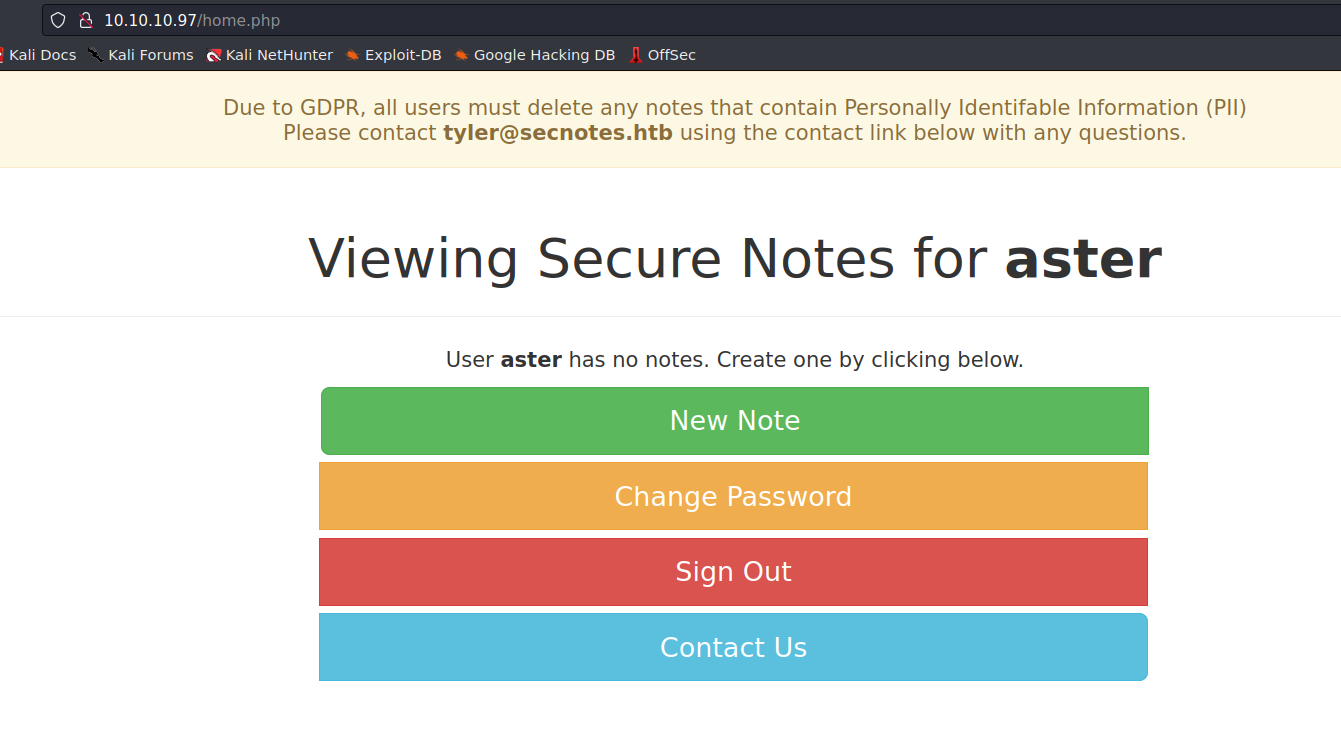Click the green New Note button
This screenshot has width=1341, height=755.
pyautogui.click(x=735, y=421)
